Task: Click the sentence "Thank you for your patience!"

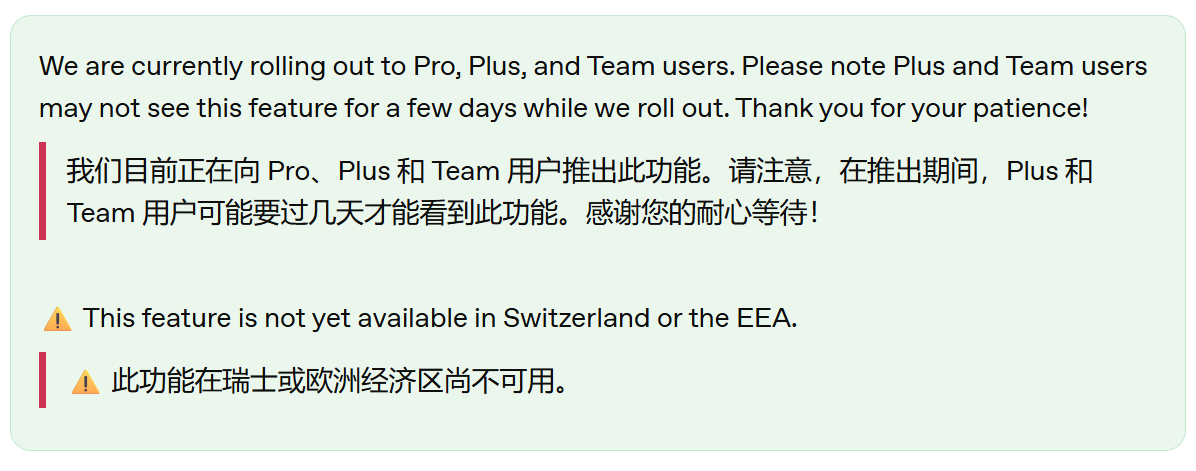Action: pos(913,108)
